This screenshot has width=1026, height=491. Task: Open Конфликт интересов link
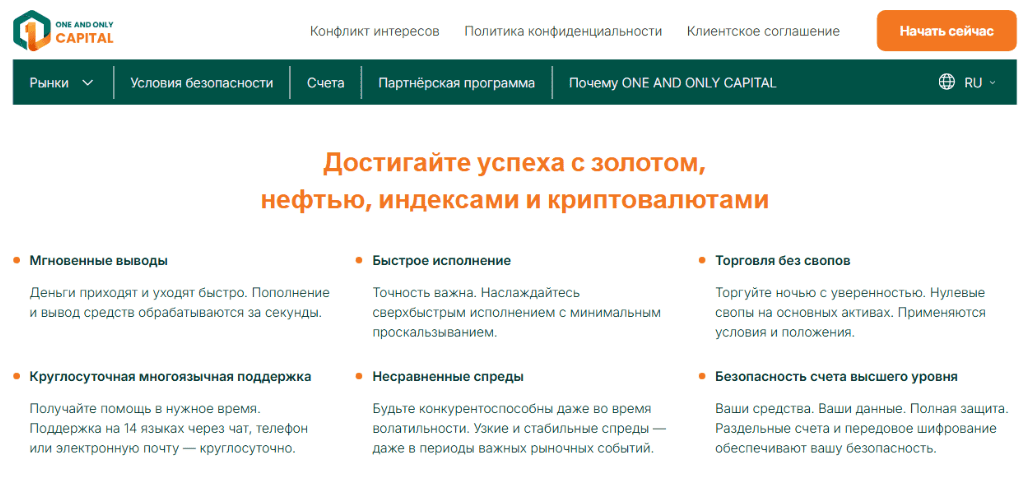click(x=375, y=31)
